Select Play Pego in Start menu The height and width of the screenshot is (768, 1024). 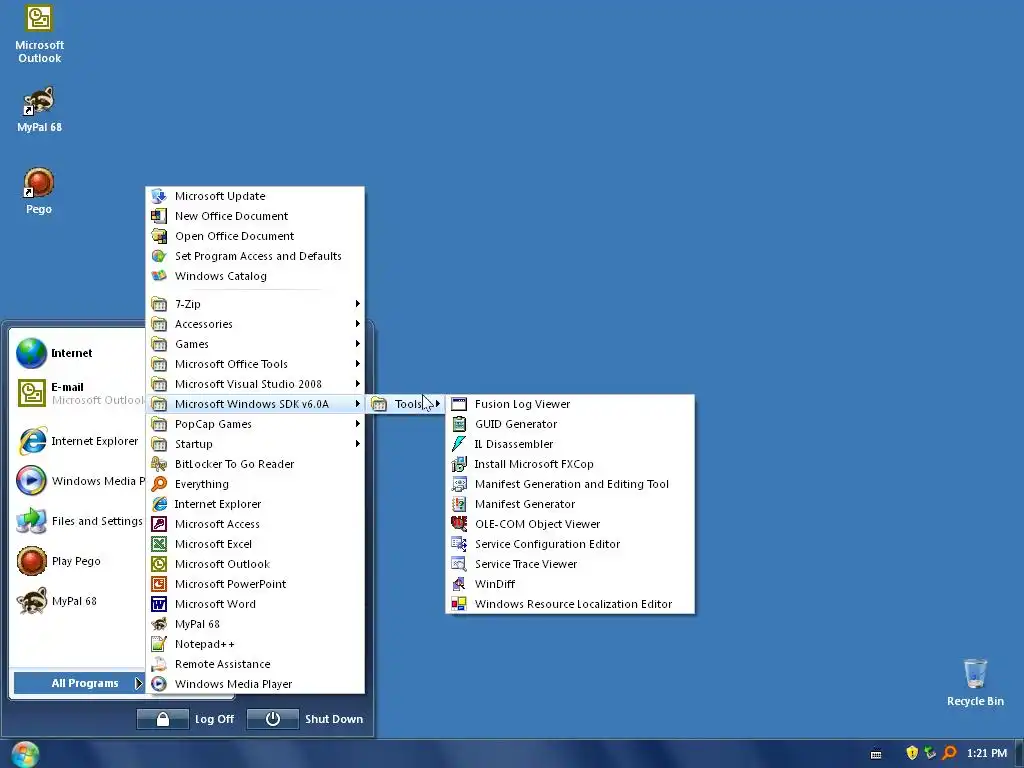pos(77,562)
